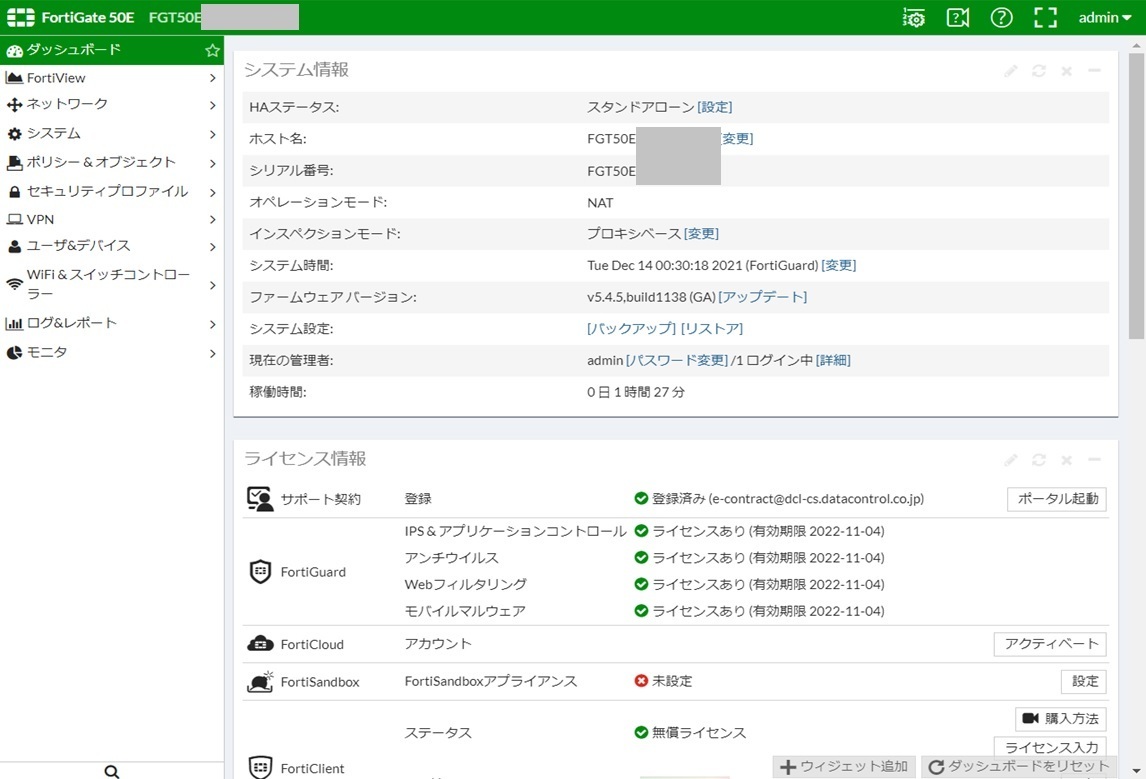1146x779 pixels.
Task: Click the セキュリティプロファイル lock icon
Action: (14, 191)
